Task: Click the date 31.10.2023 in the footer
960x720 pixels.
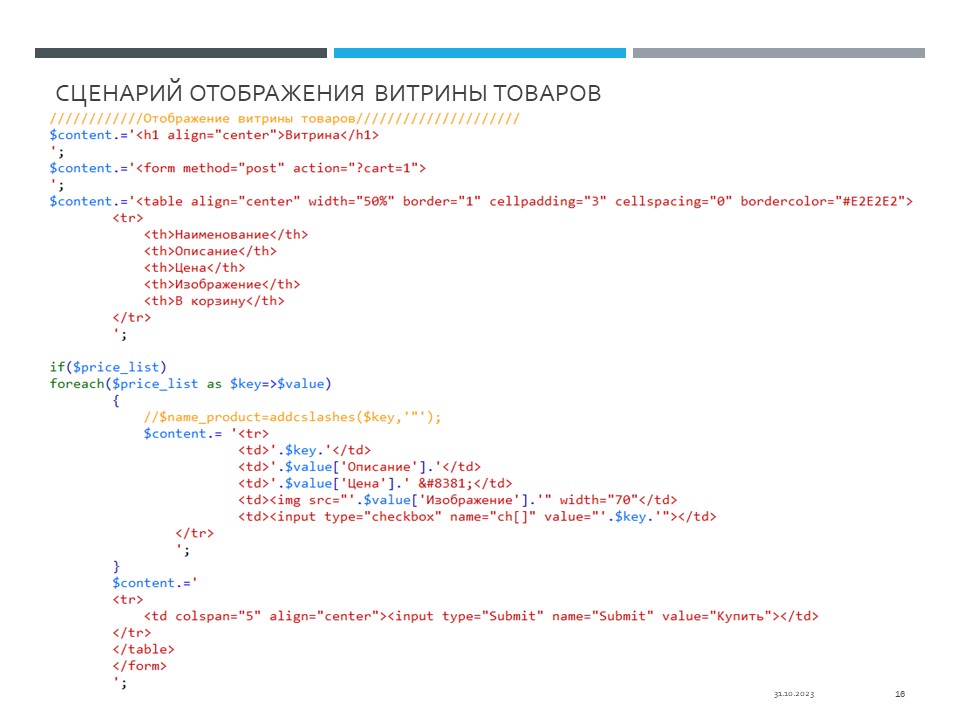Action: [x=793, y=694]
